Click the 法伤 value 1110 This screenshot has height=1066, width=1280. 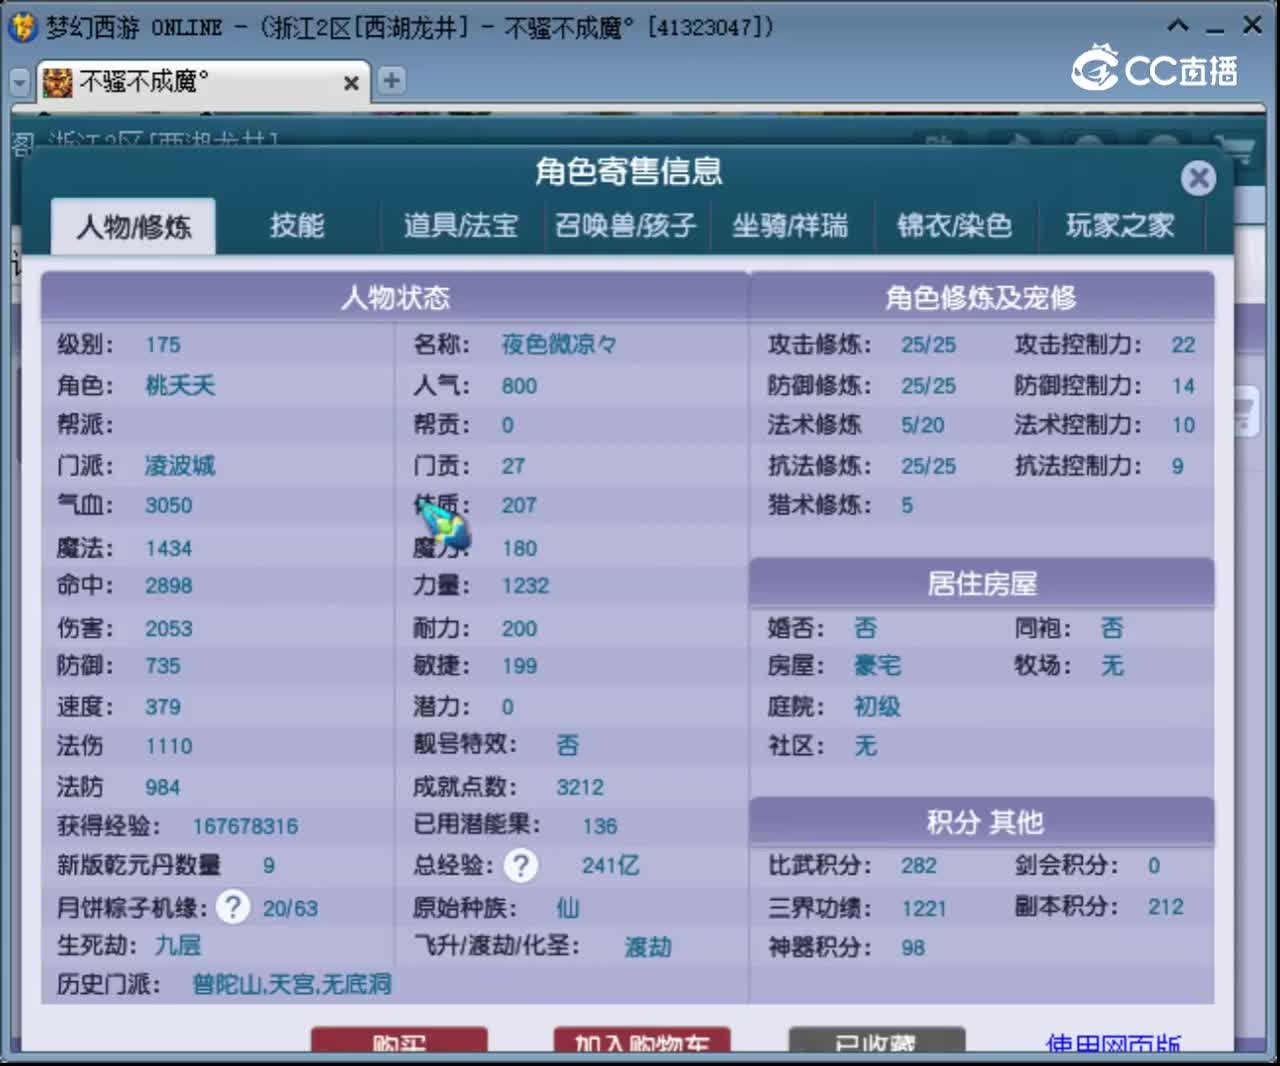tap(168, 746)
